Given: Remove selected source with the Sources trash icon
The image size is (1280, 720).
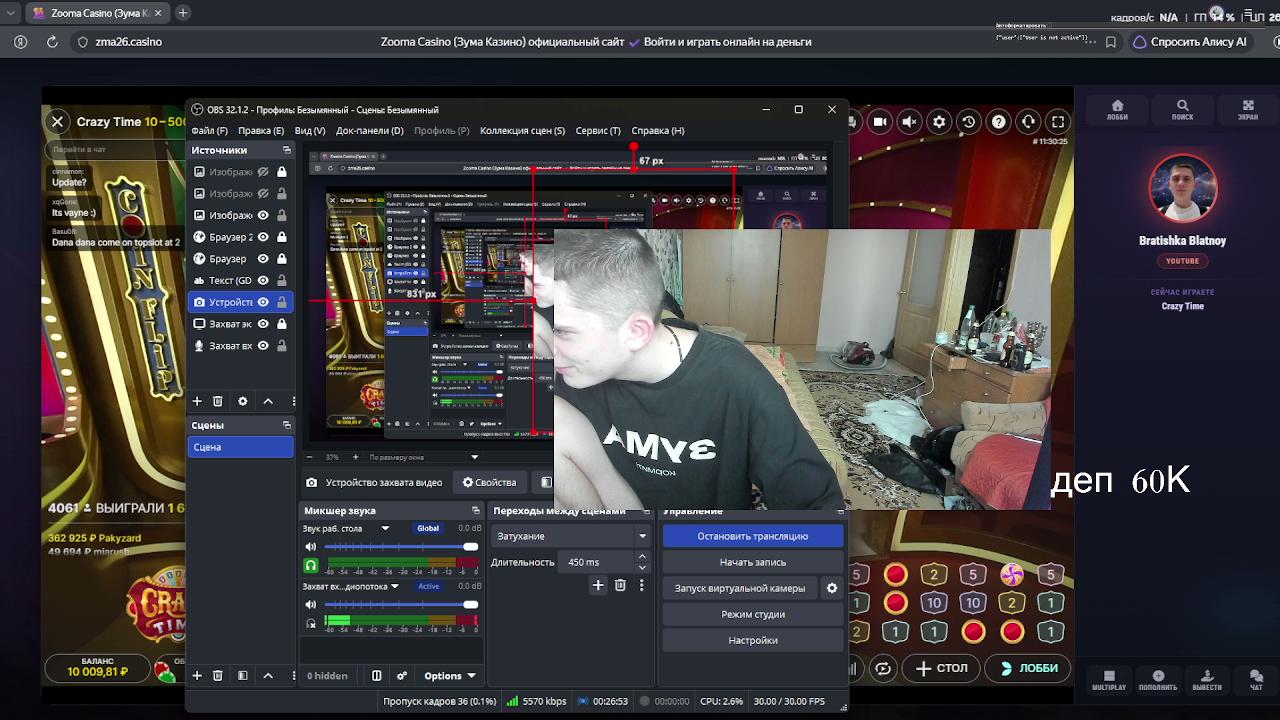Looking at the screenshot, I should pos(218,401).
